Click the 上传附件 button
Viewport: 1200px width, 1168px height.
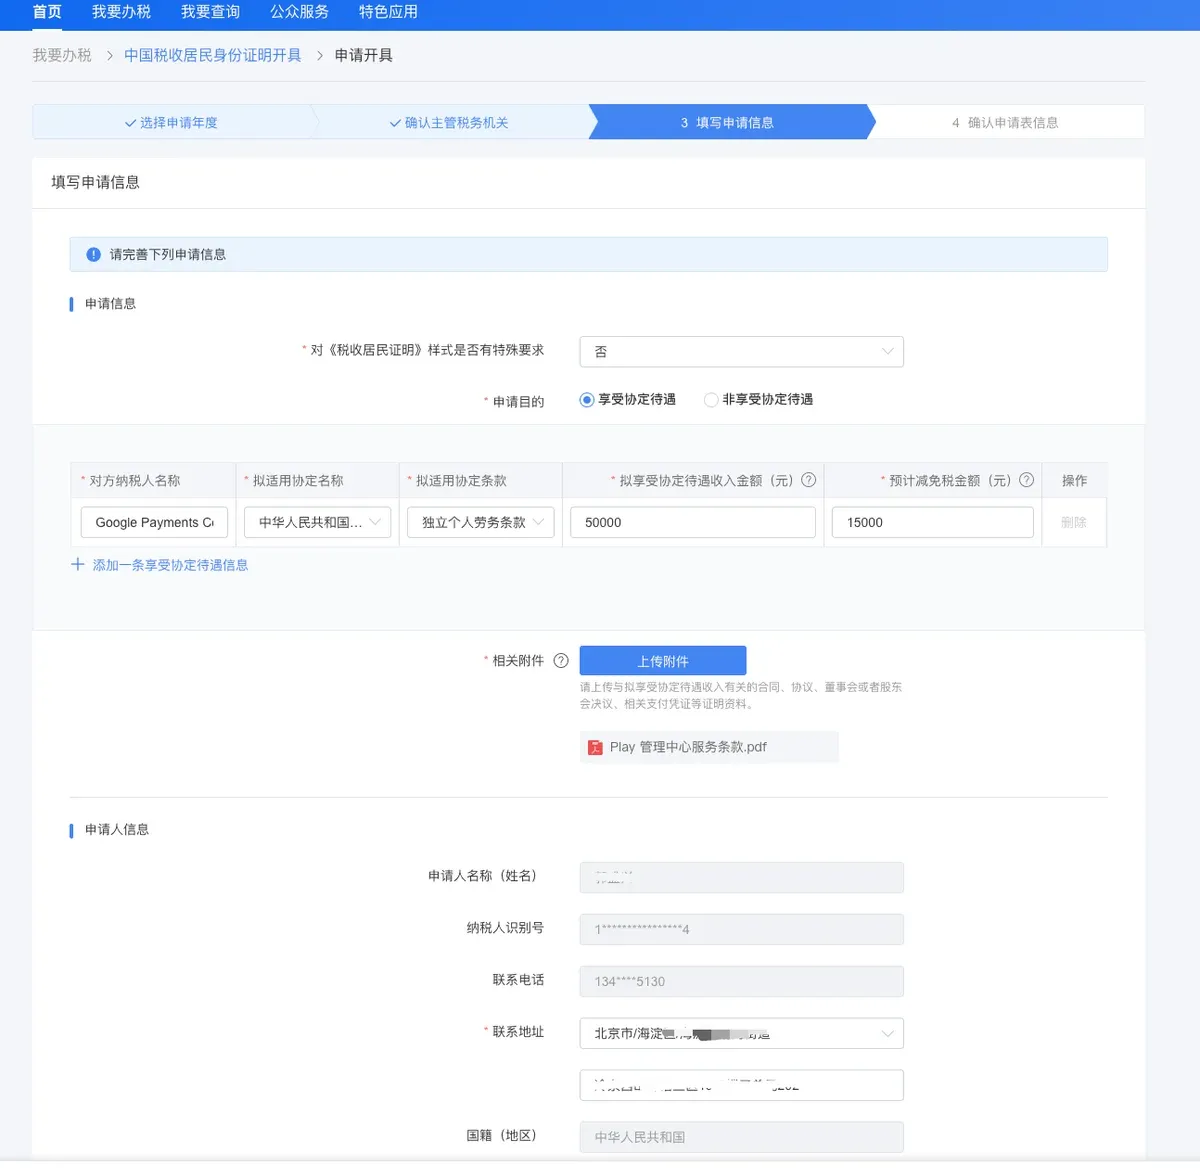(663, 661)
